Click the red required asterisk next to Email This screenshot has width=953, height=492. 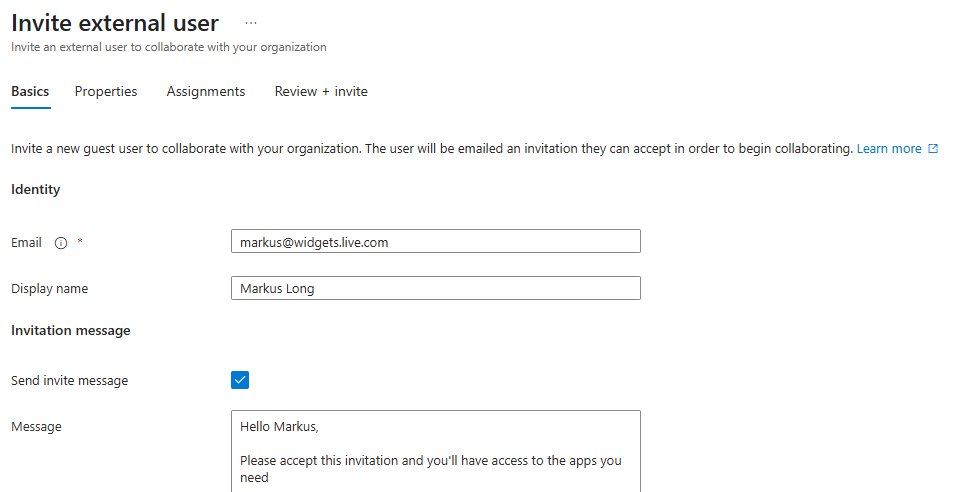point(79,243)
